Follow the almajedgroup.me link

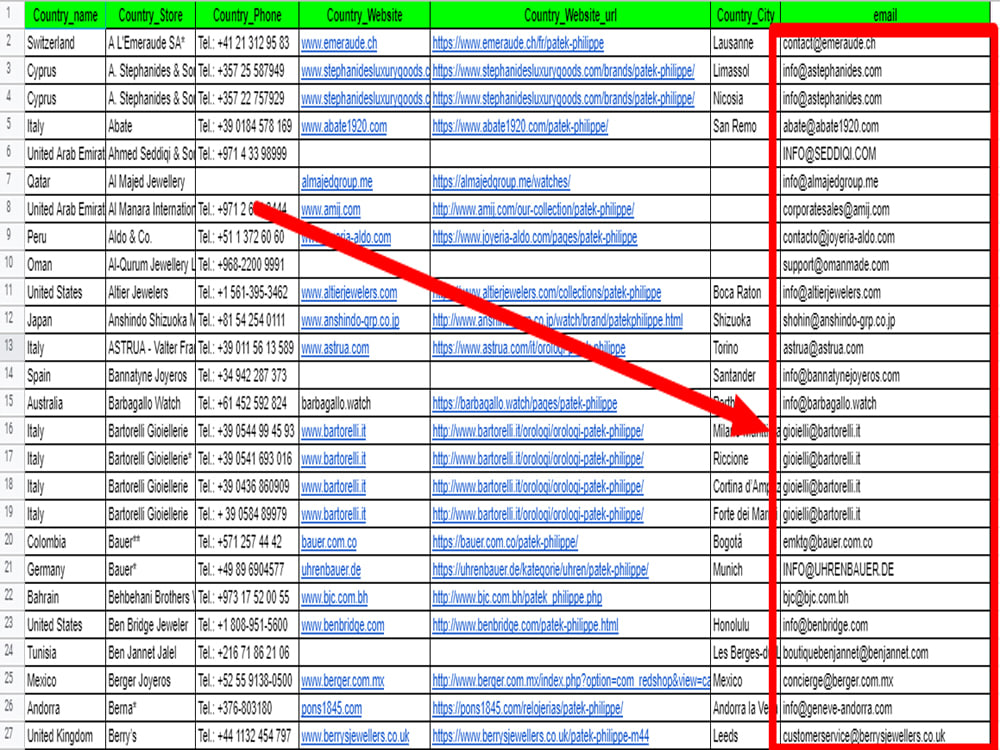(337, 182)
